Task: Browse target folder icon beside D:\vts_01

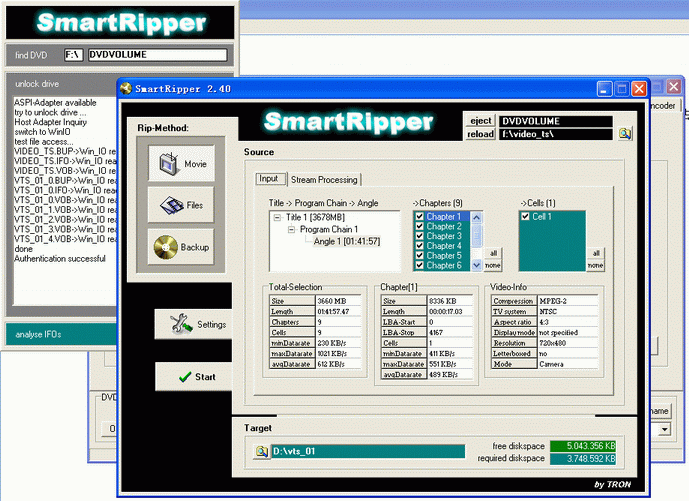Action: click(x=261, y=451)
